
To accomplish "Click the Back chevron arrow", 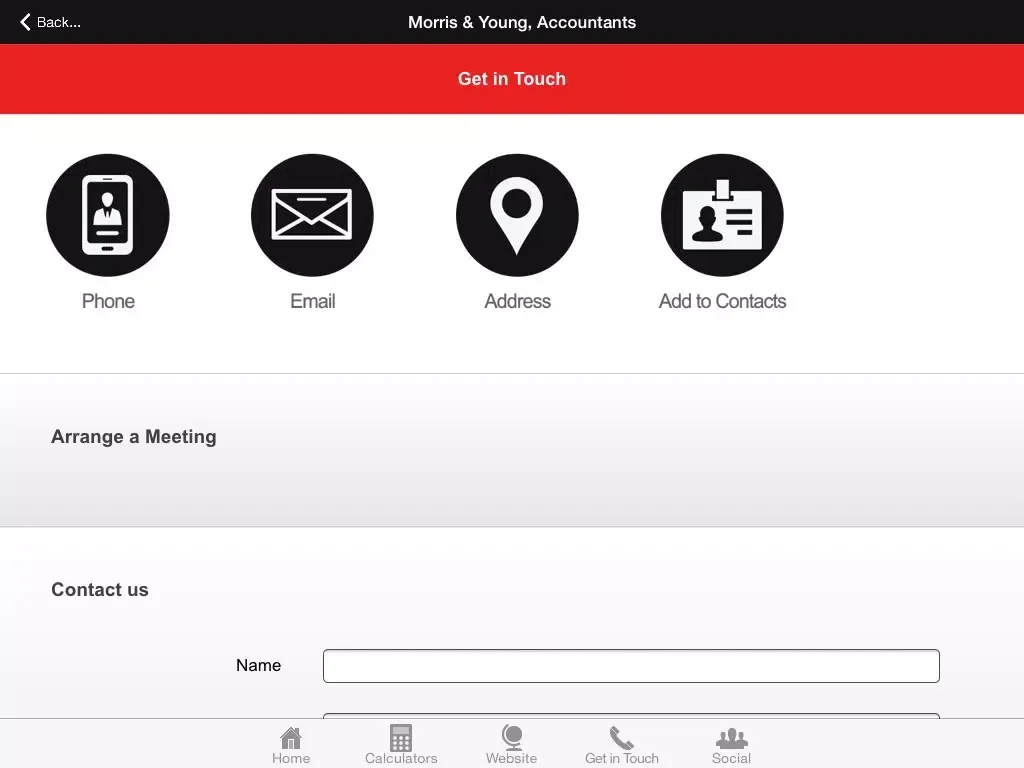I will pyautogui.click(x=26, y=22).
